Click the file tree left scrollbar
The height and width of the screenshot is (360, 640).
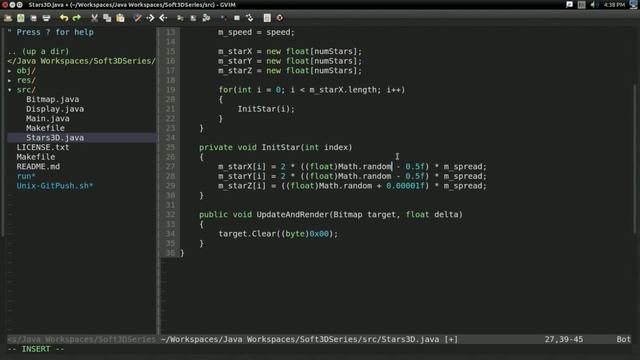[2, 133]
